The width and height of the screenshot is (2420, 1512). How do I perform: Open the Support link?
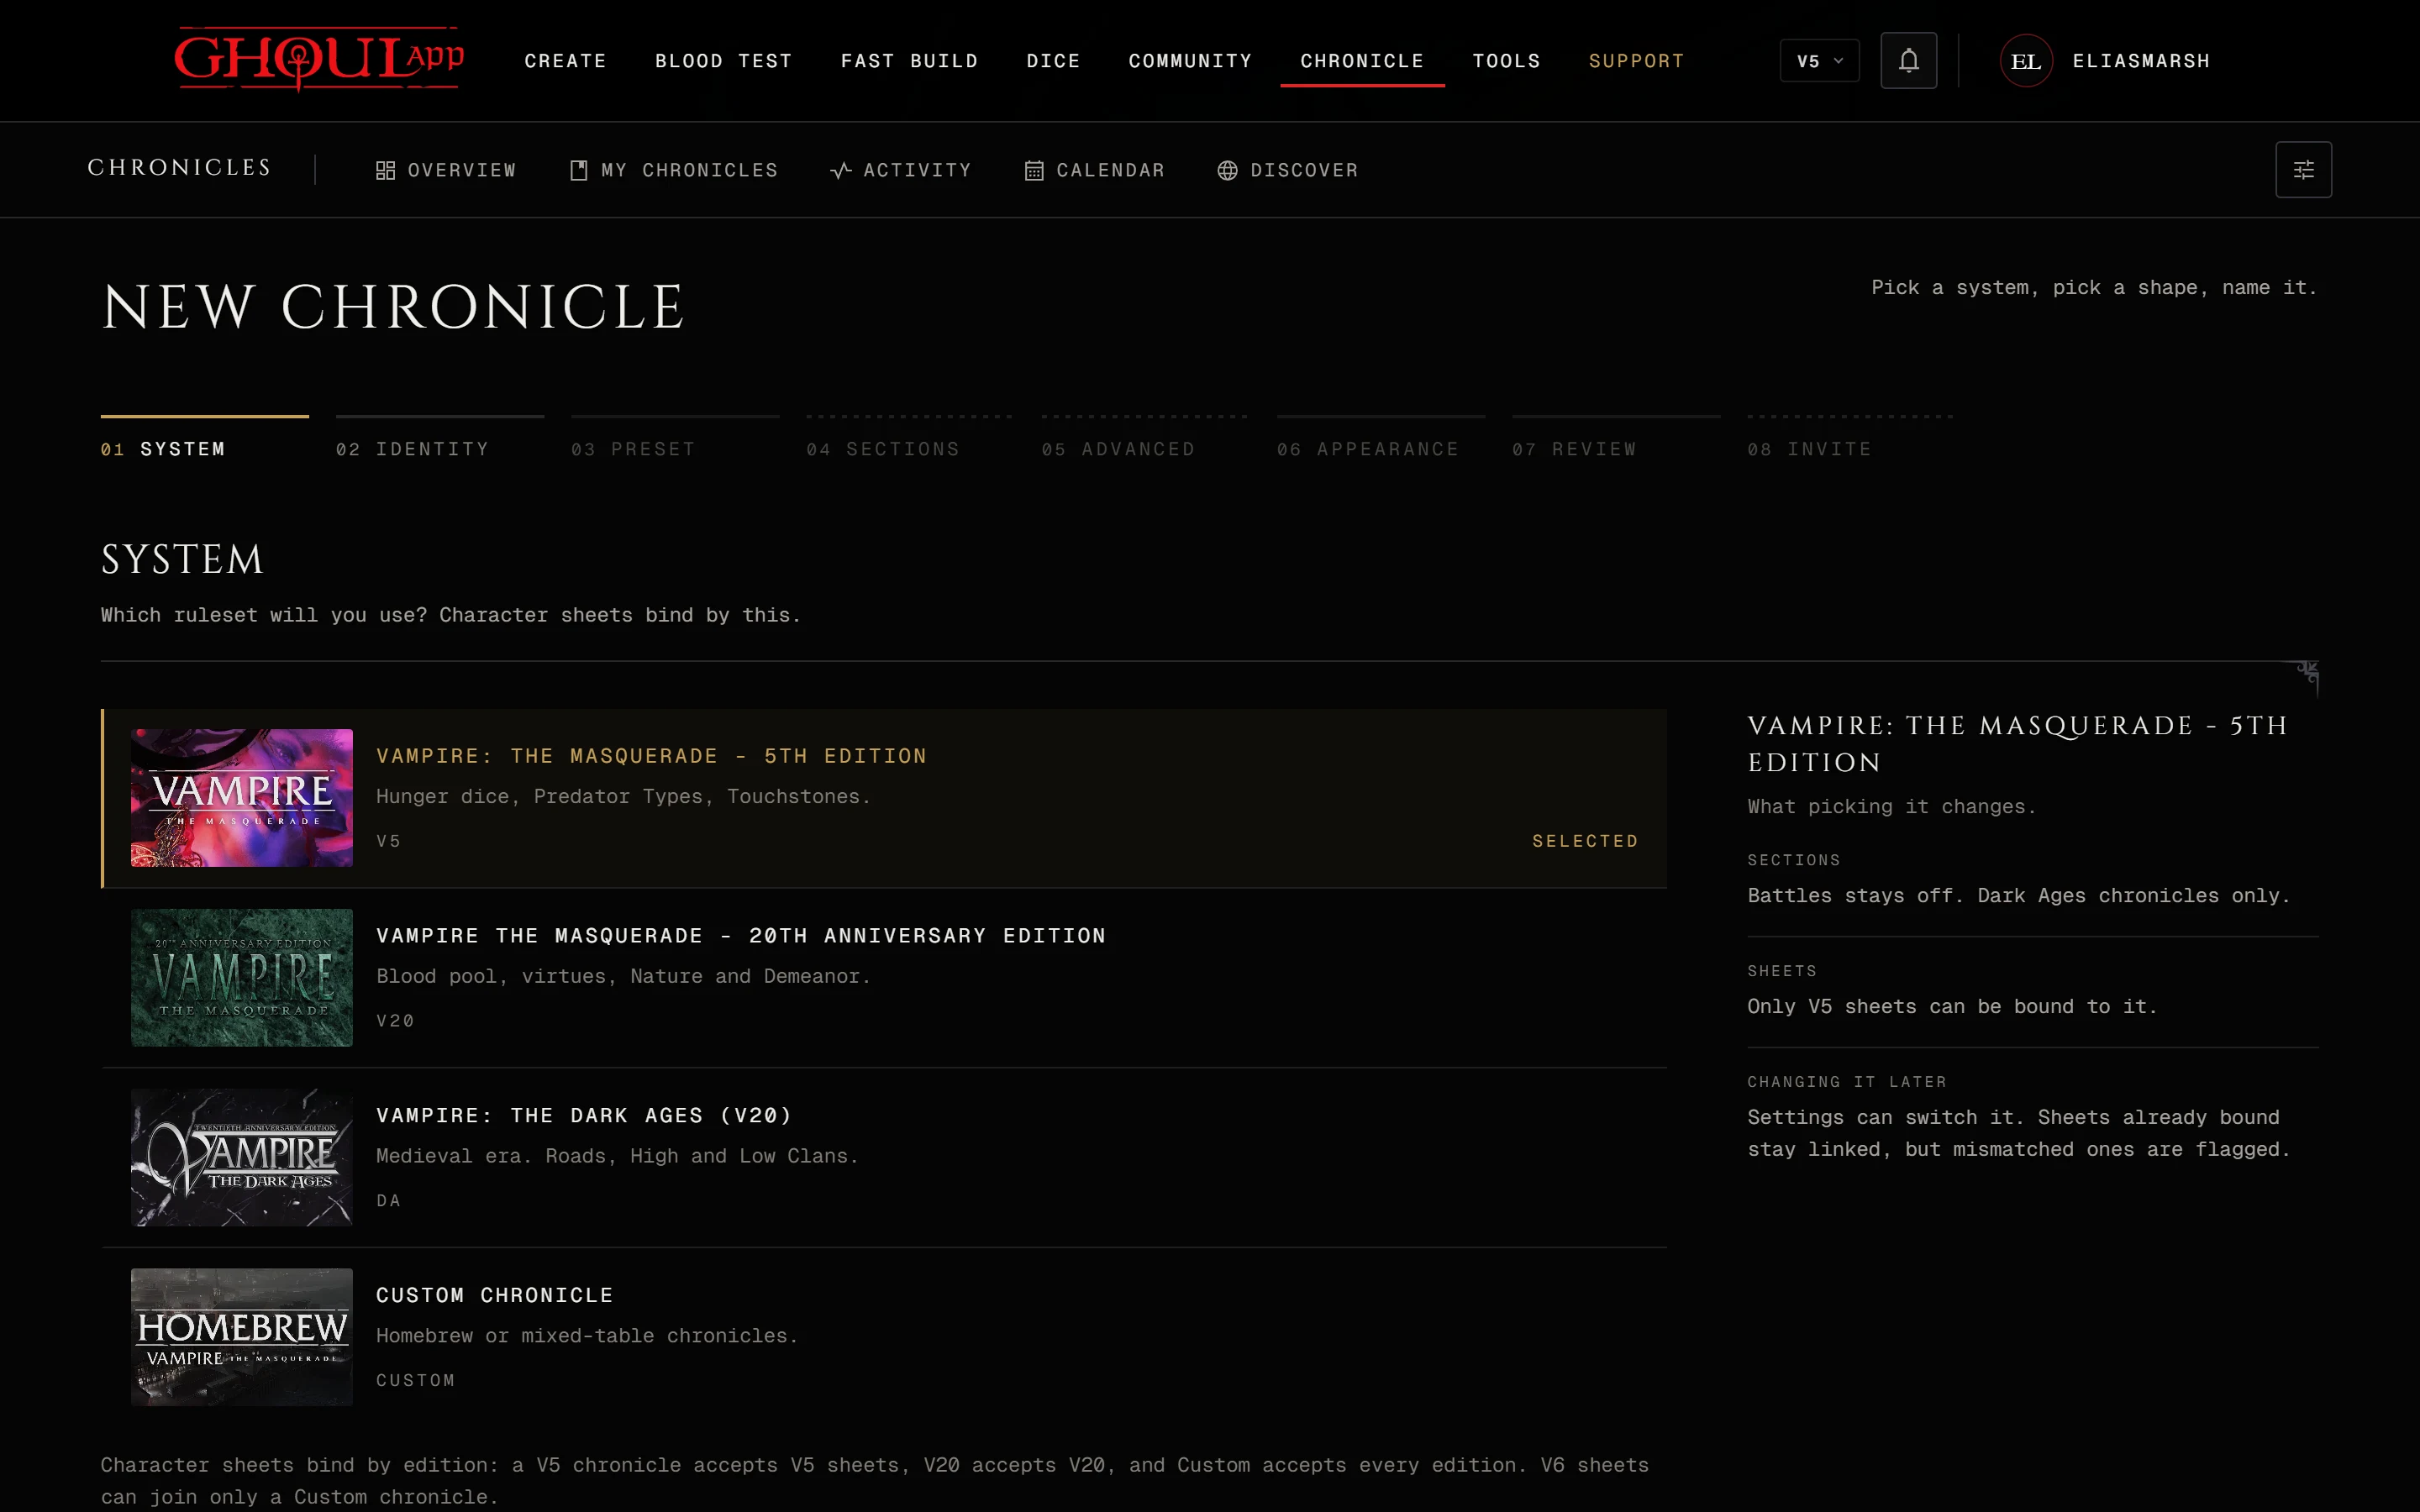tap(1636, 61)
